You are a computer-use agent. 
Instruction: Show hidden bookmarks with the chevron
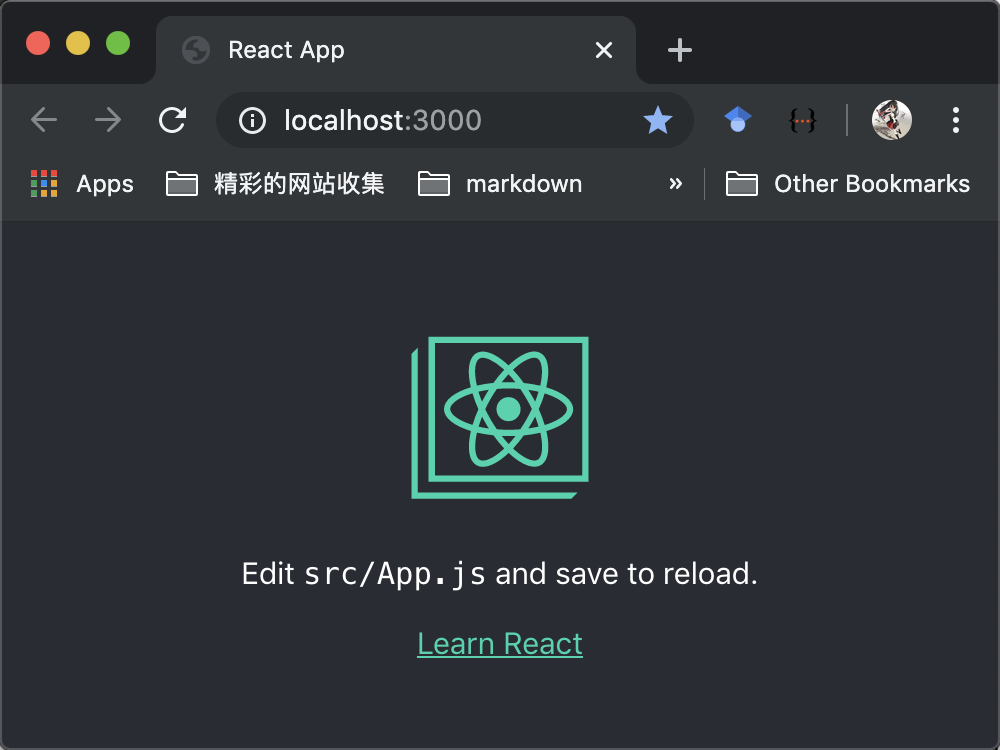pyautogui.click(x=676, y=184)
